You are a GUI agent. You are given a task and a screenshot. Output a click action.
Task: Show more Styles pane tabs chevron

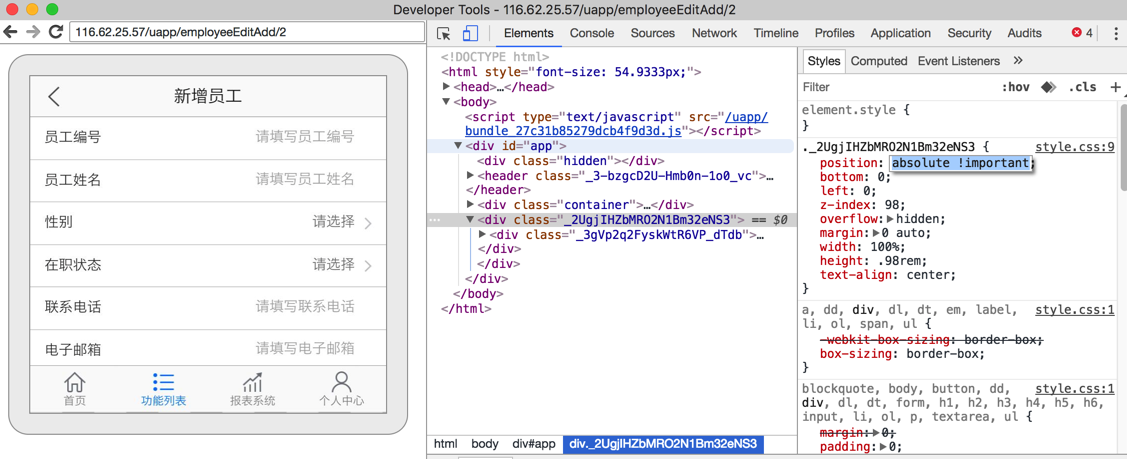click(1018, 60)
